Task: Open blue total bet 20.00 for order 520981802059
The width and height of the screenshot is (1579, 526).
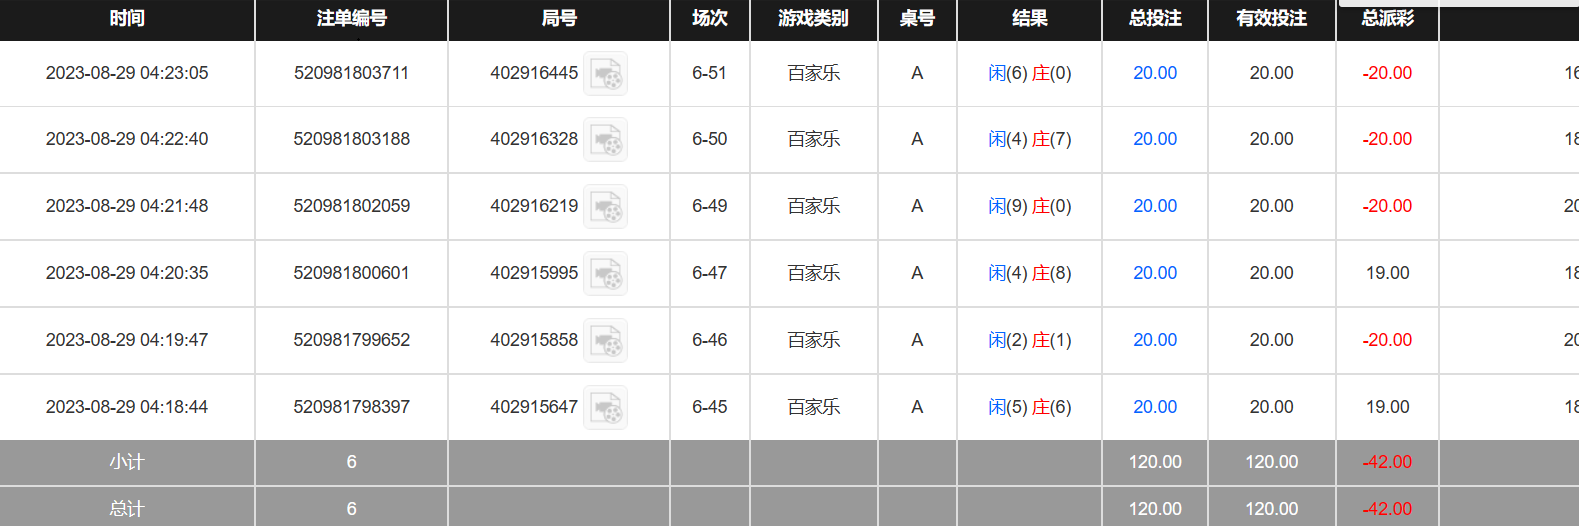Action: (x=1155, y=206)
